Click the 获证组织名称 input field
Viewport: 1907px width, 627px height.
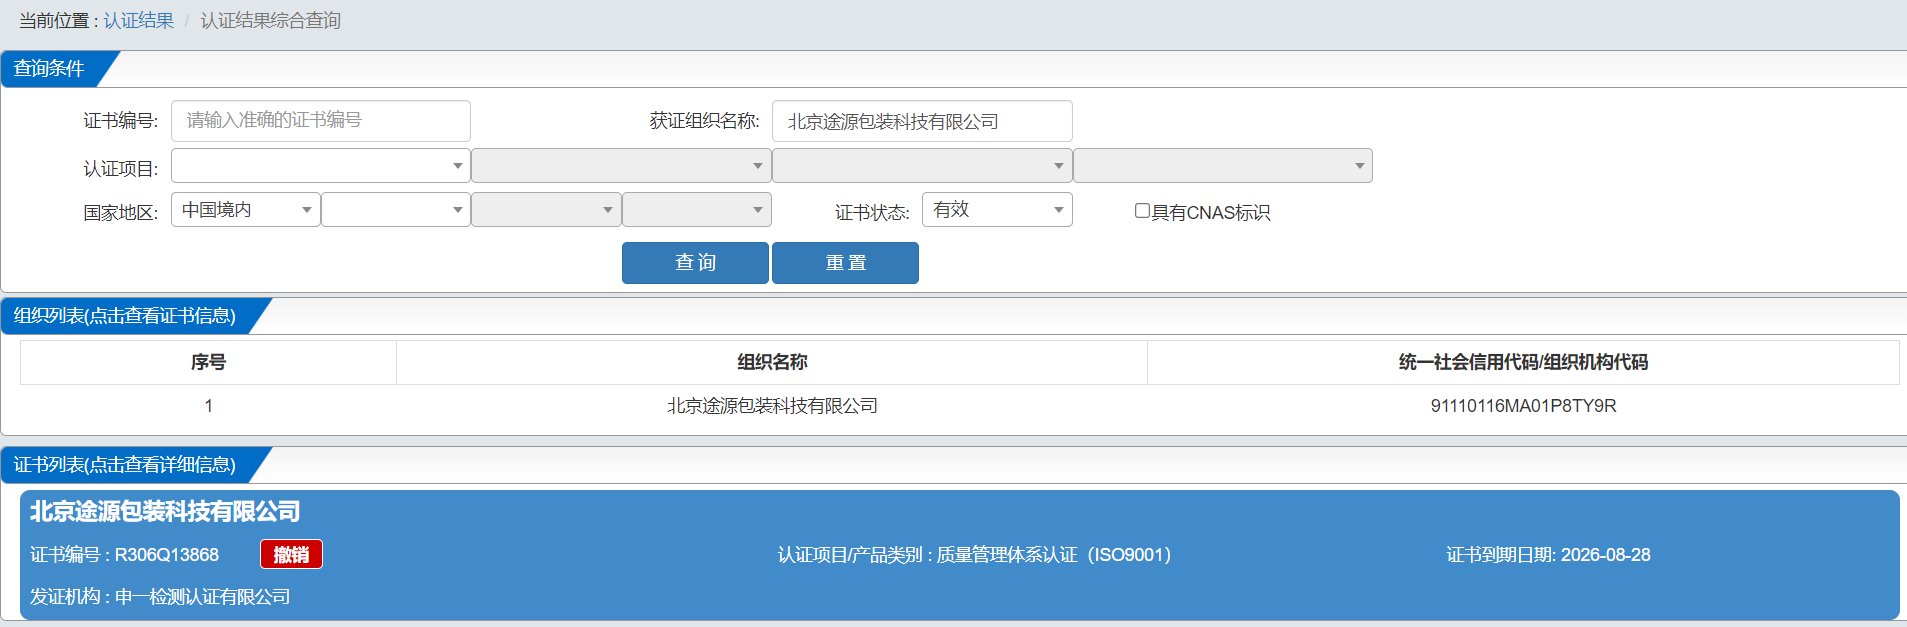coord(922,121)
